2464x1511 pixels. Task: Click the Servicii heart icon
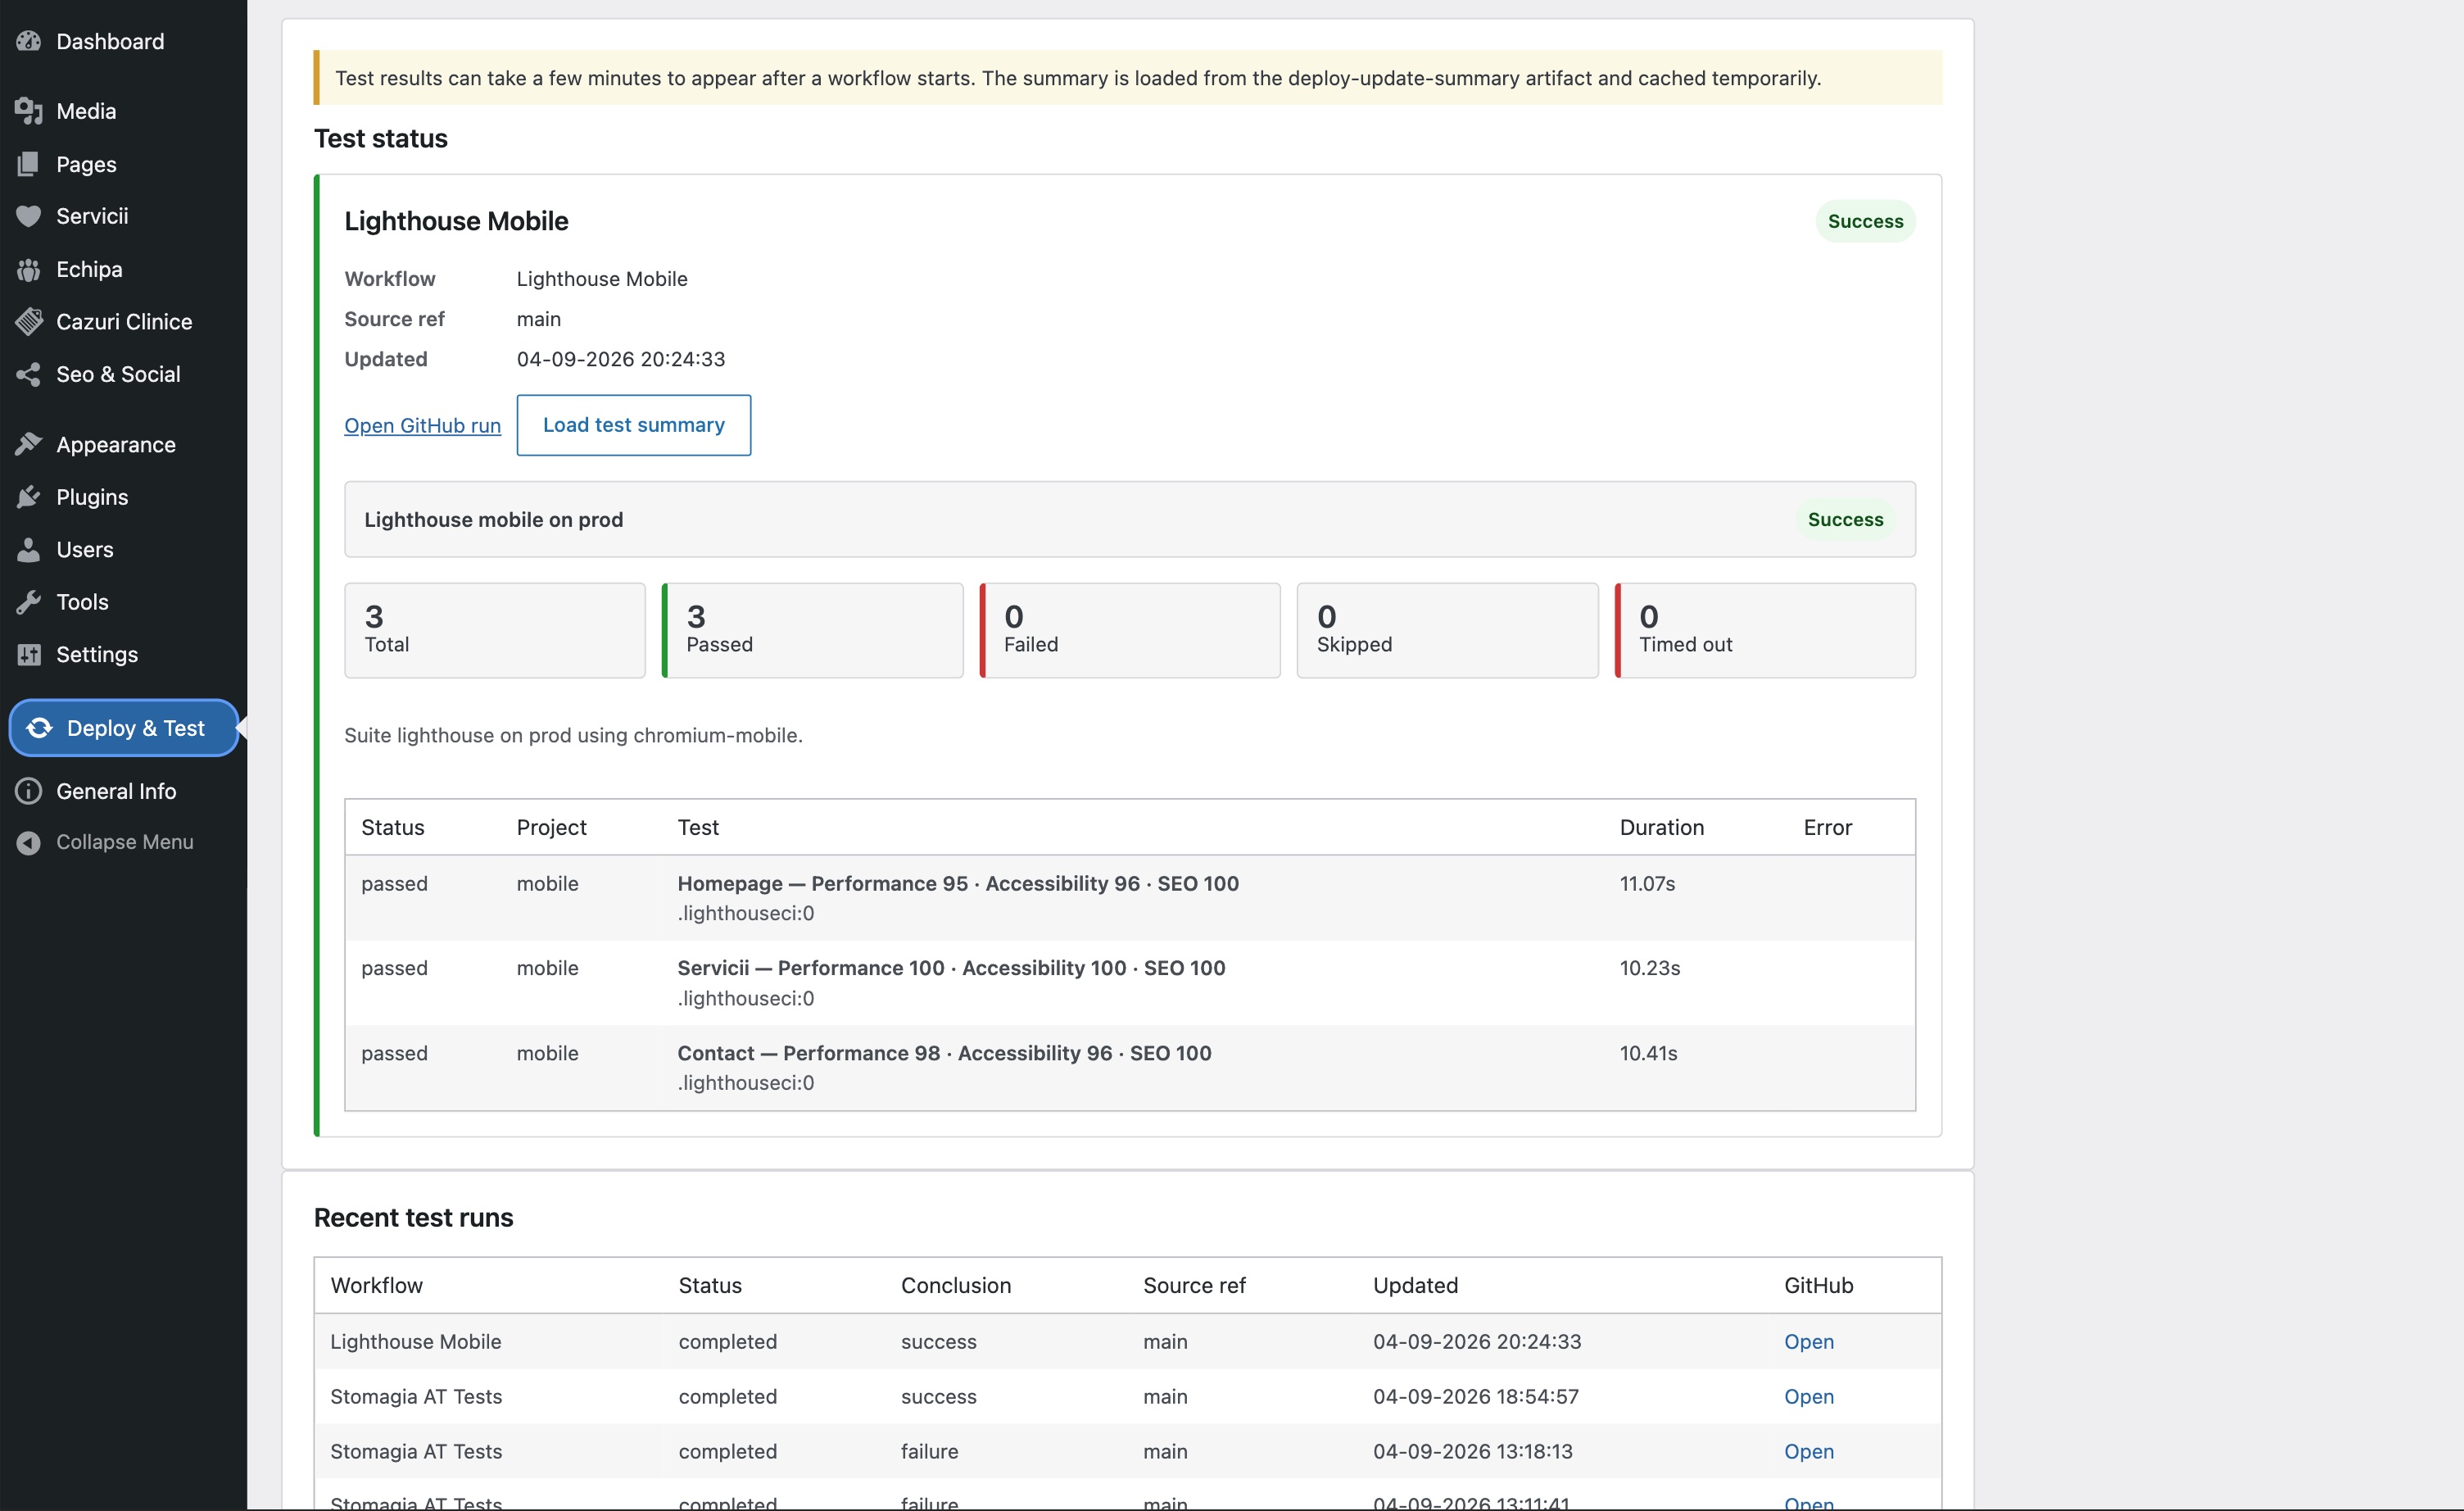click(29, 216)
